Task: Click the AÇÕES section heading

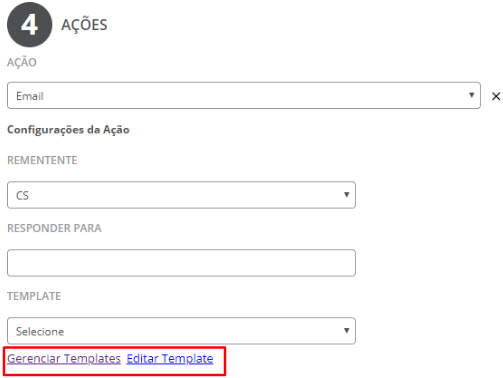Action: click(x=84, y=25)
